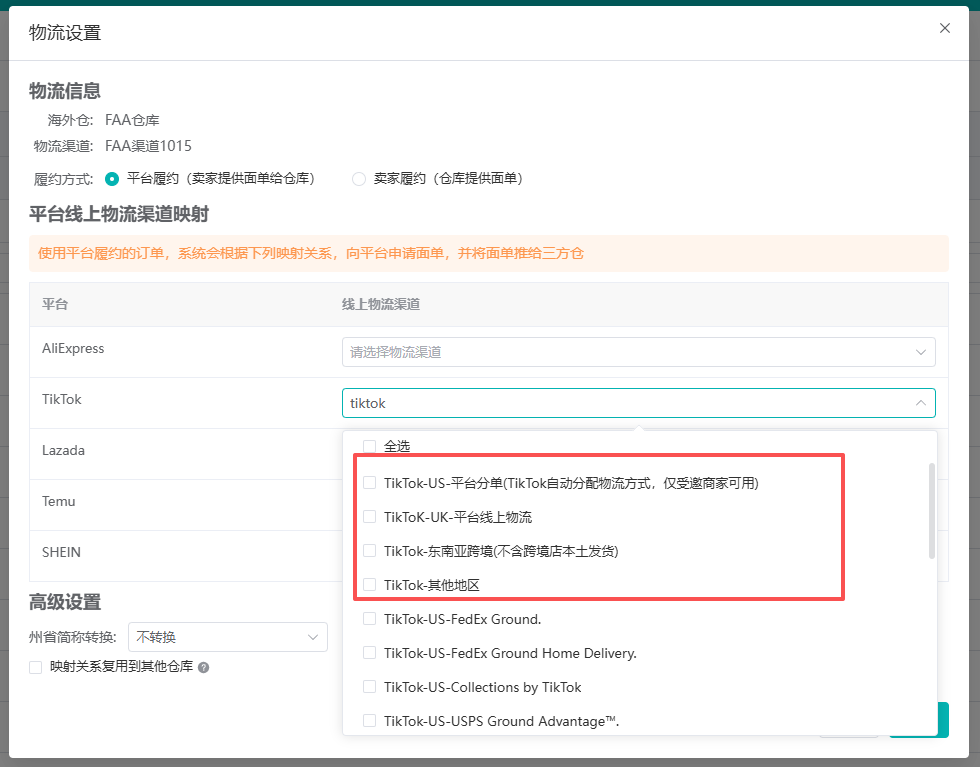Click the 线上物流渠道 column header

tap(381, 304)
